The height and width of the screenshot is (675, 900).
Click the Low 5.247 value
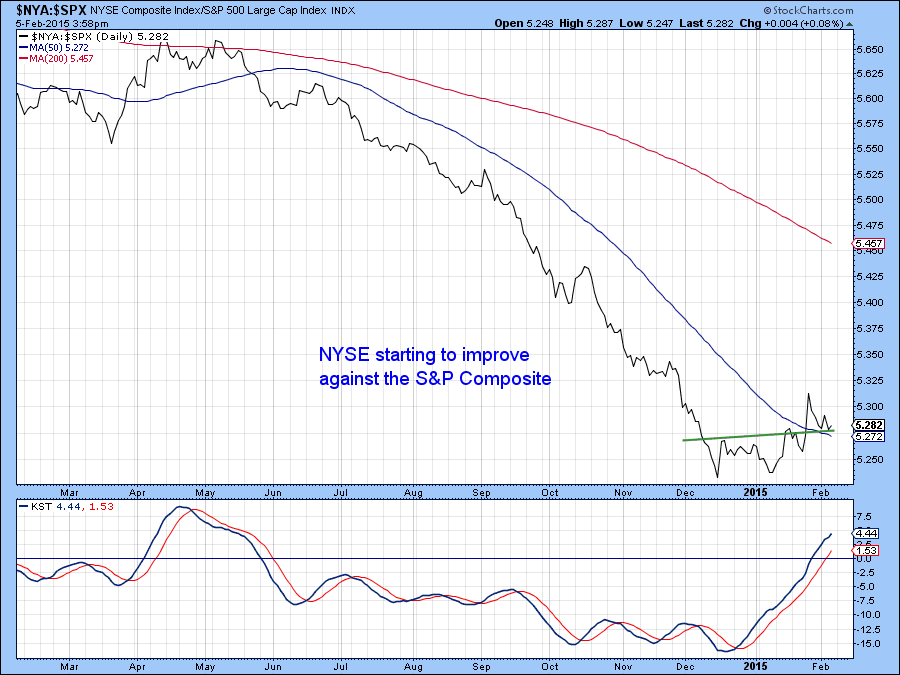tap(646, 24)
